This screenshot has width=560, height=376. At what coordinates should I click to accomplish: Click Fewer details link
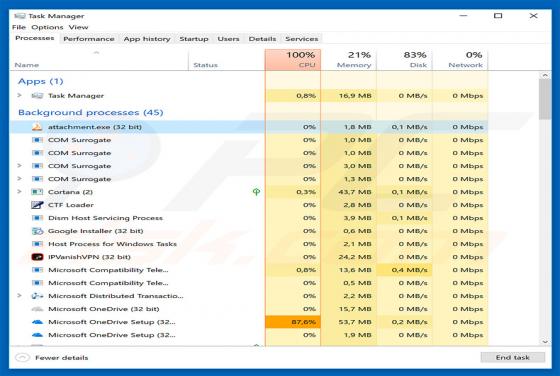[x=61, y=358]
